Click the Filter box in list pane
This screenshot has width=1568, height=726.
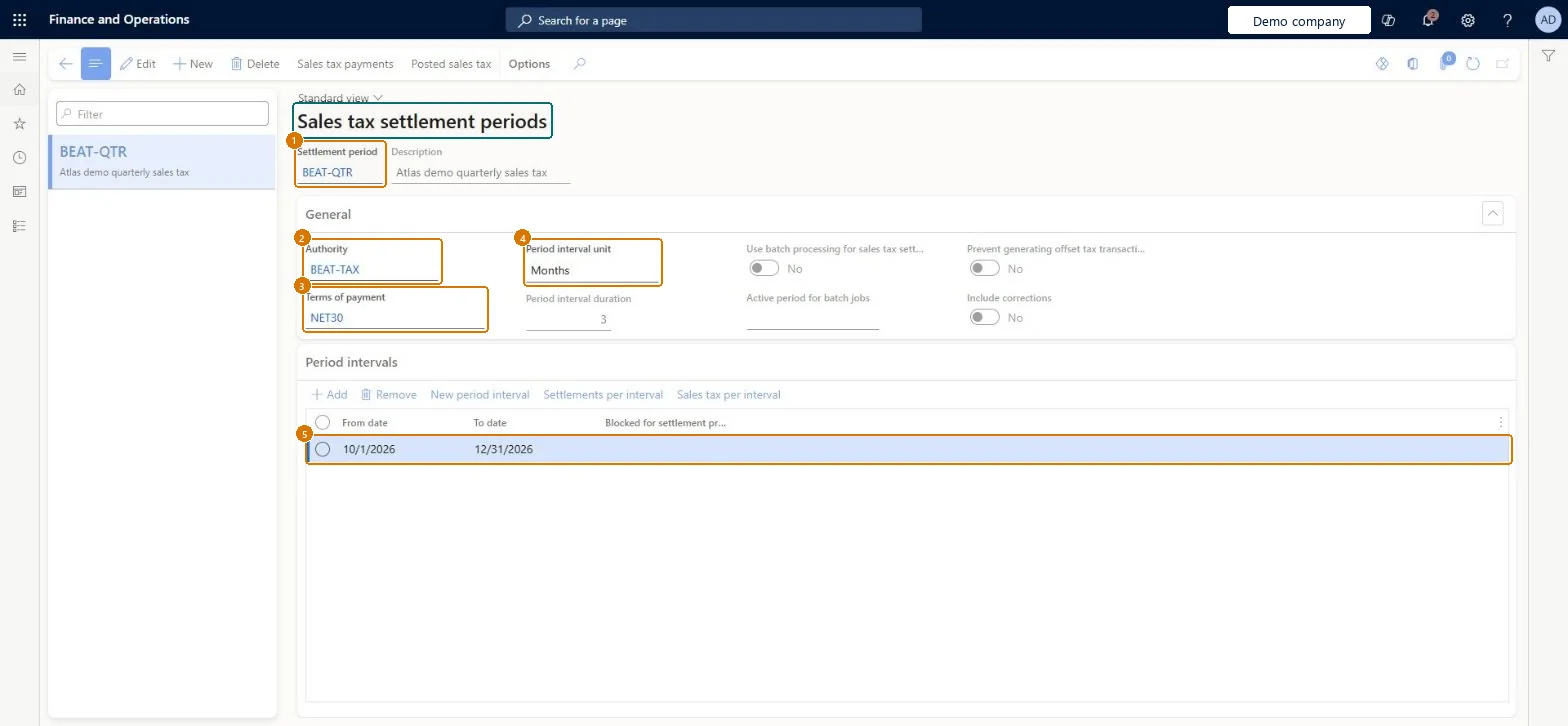click(163, 114)
